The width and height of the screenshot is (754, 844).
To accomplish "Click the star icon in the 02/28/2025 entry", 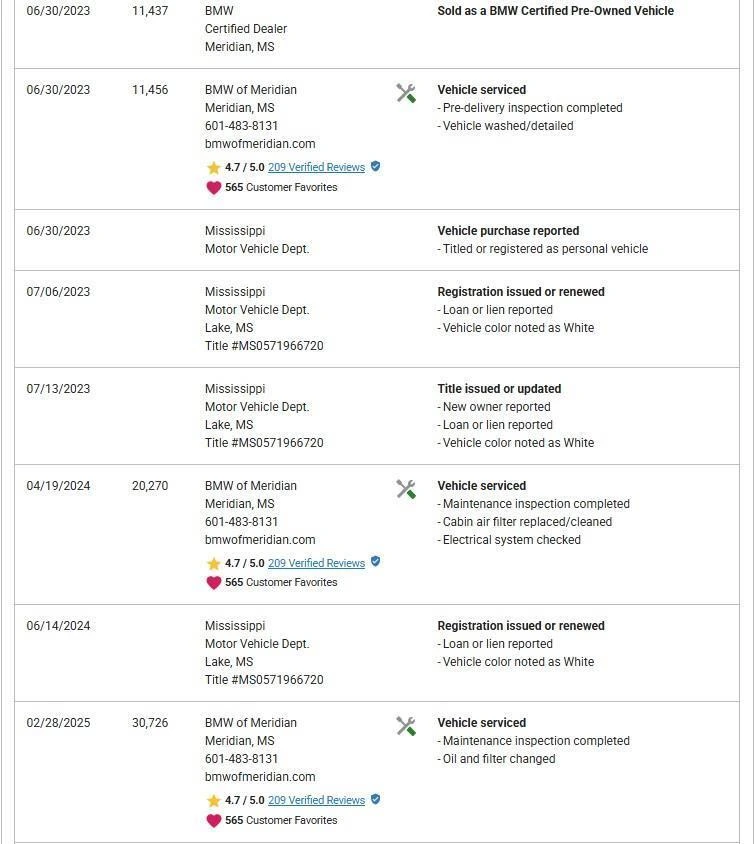I will [x=213, y=801].
